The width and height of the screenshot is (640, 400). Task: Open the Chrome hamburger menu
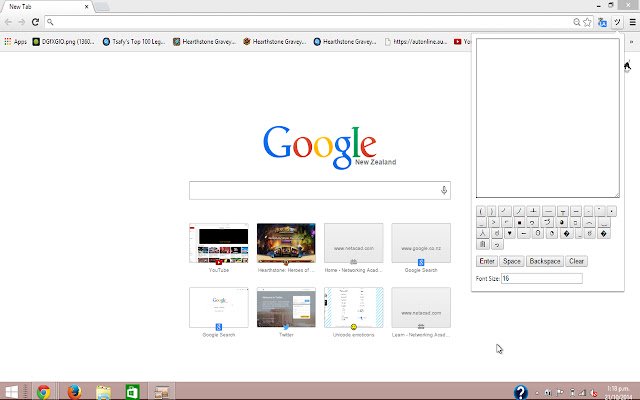(x=632, y=22)
